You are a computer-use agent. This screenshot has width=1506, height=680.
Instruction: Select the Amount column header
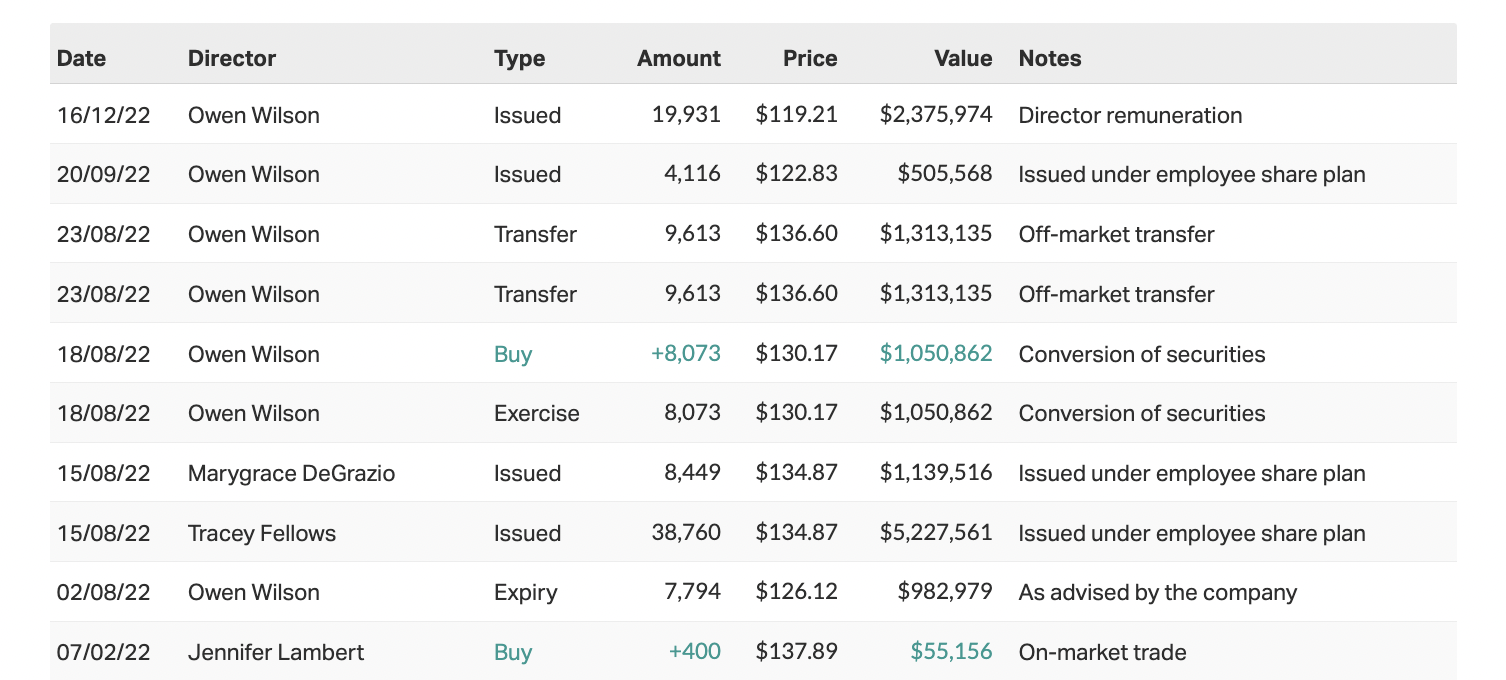(x=678, y=58)
